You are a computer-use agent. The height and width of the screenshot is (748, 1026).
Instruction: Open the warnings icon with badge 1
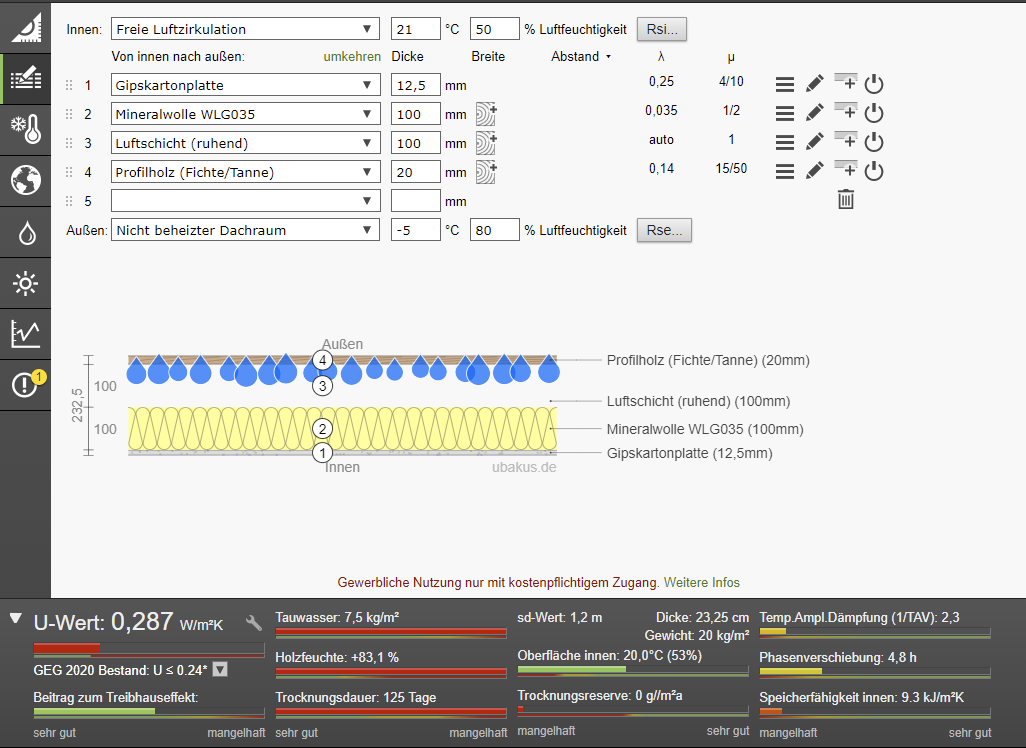point(25,384)
